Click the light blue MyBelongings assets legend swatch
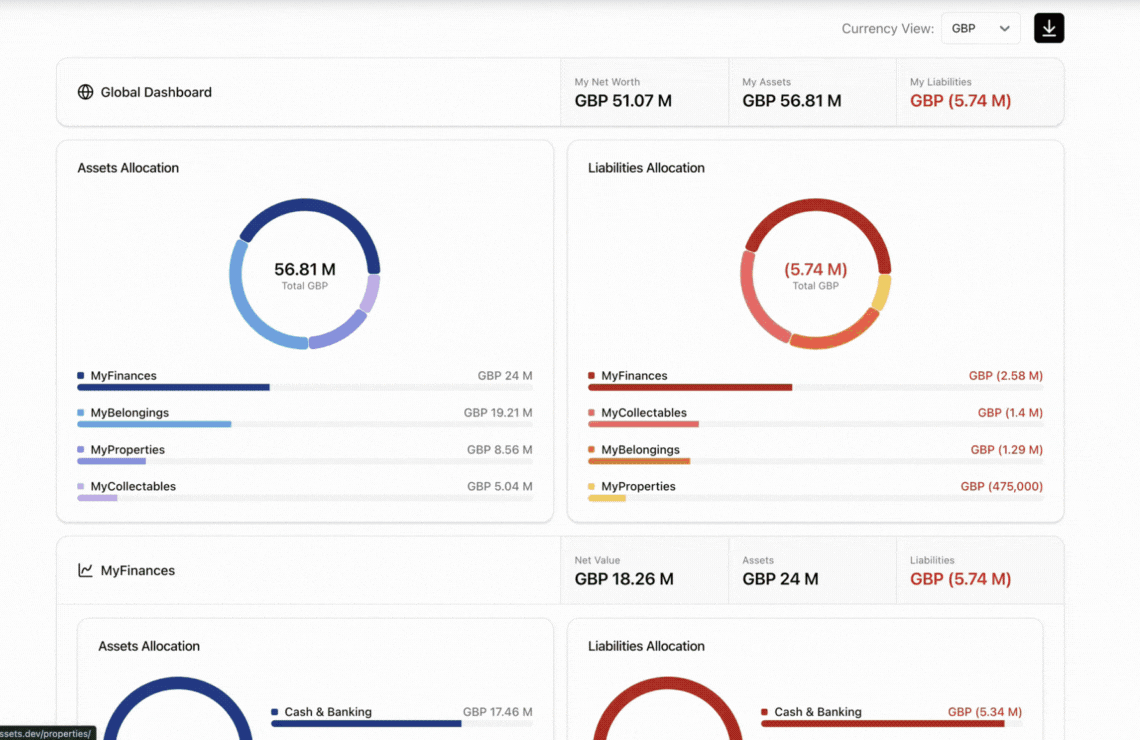 pyautogui.click(x=81, y=413)
